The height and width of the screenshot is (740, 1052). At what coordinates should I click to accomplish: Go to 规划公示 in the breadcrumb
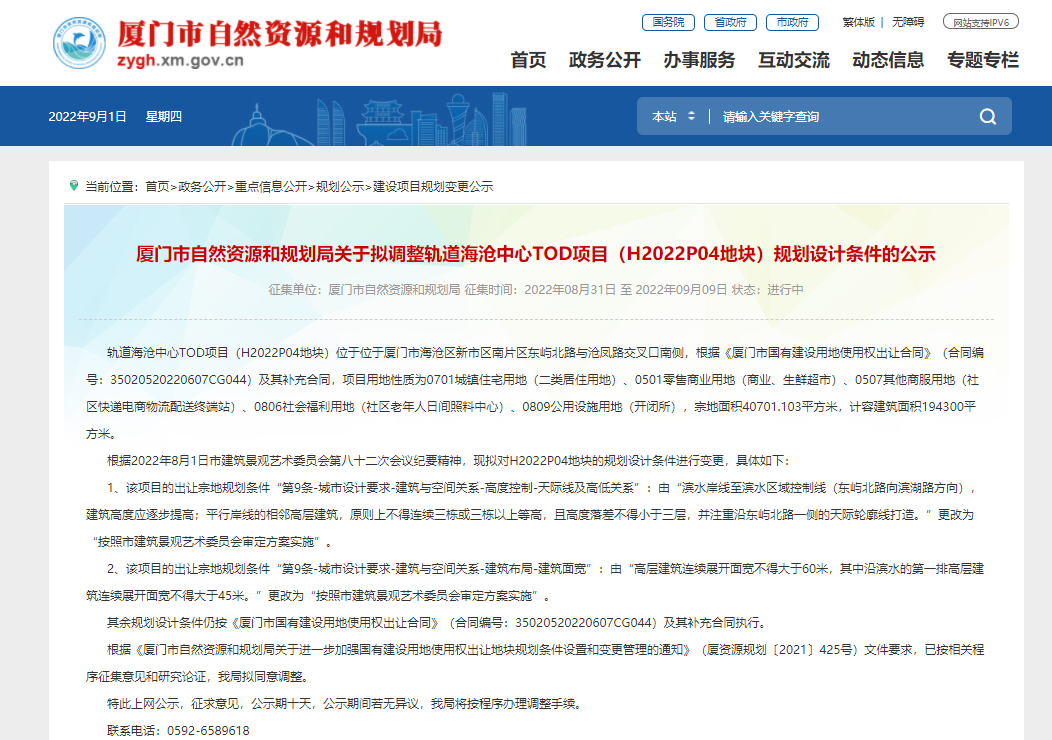tap(340, 187)
